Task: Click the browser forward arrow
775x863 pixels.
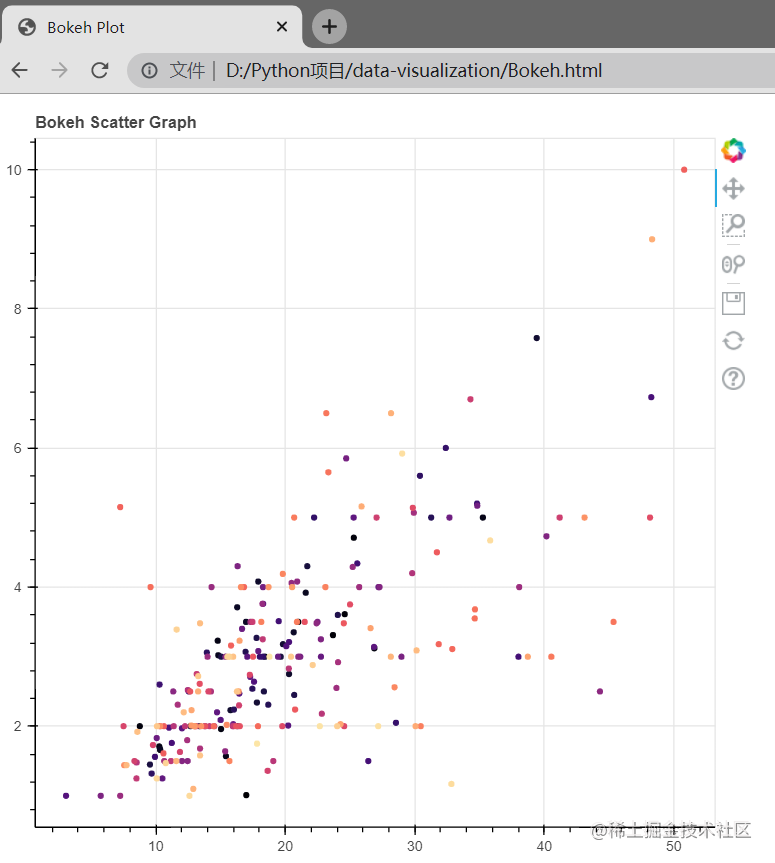Action: (59, 70)
